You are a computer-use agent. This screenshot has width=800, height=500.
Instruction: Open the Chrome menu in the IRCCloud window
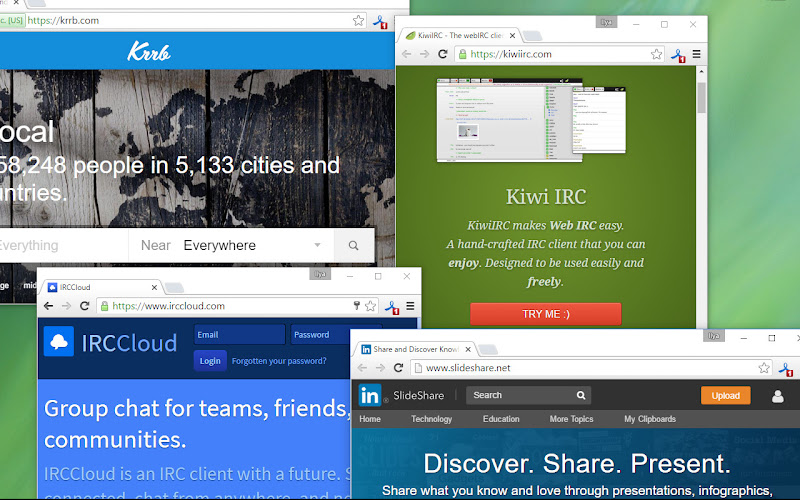tap(410, 306)
